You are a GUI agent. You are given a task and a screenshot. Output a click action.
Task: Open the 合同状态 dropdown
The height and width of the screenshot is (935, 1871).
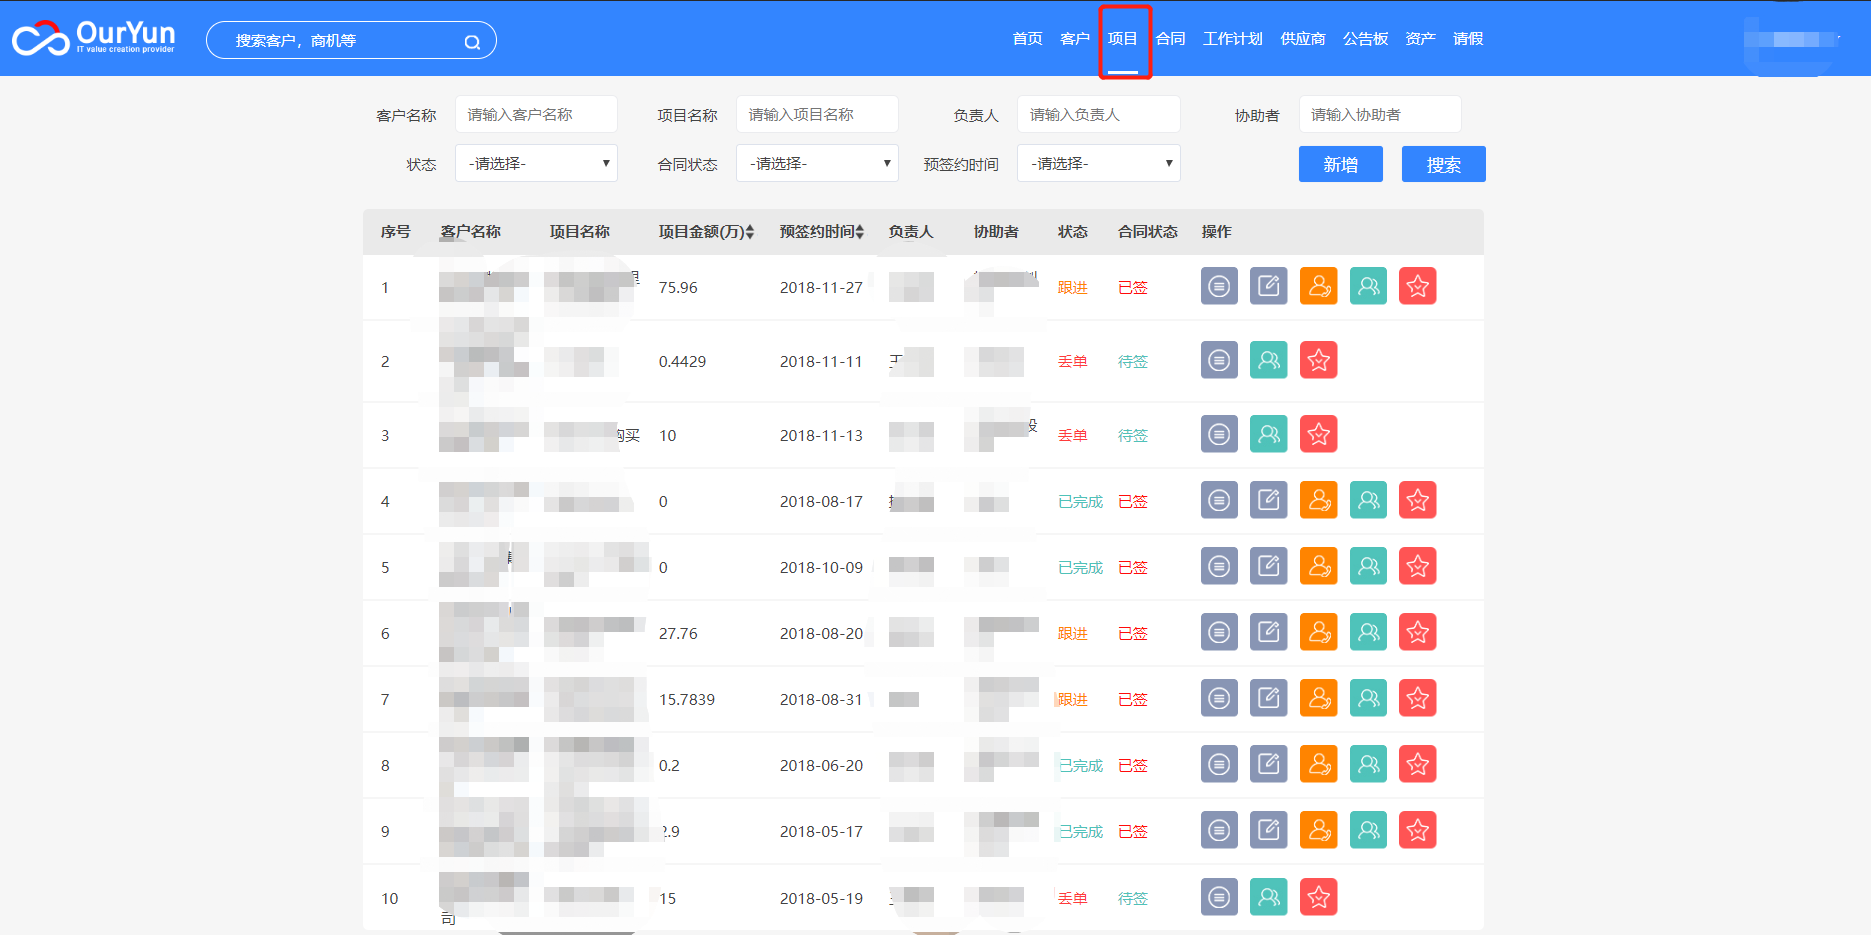(x=817, y=163)
